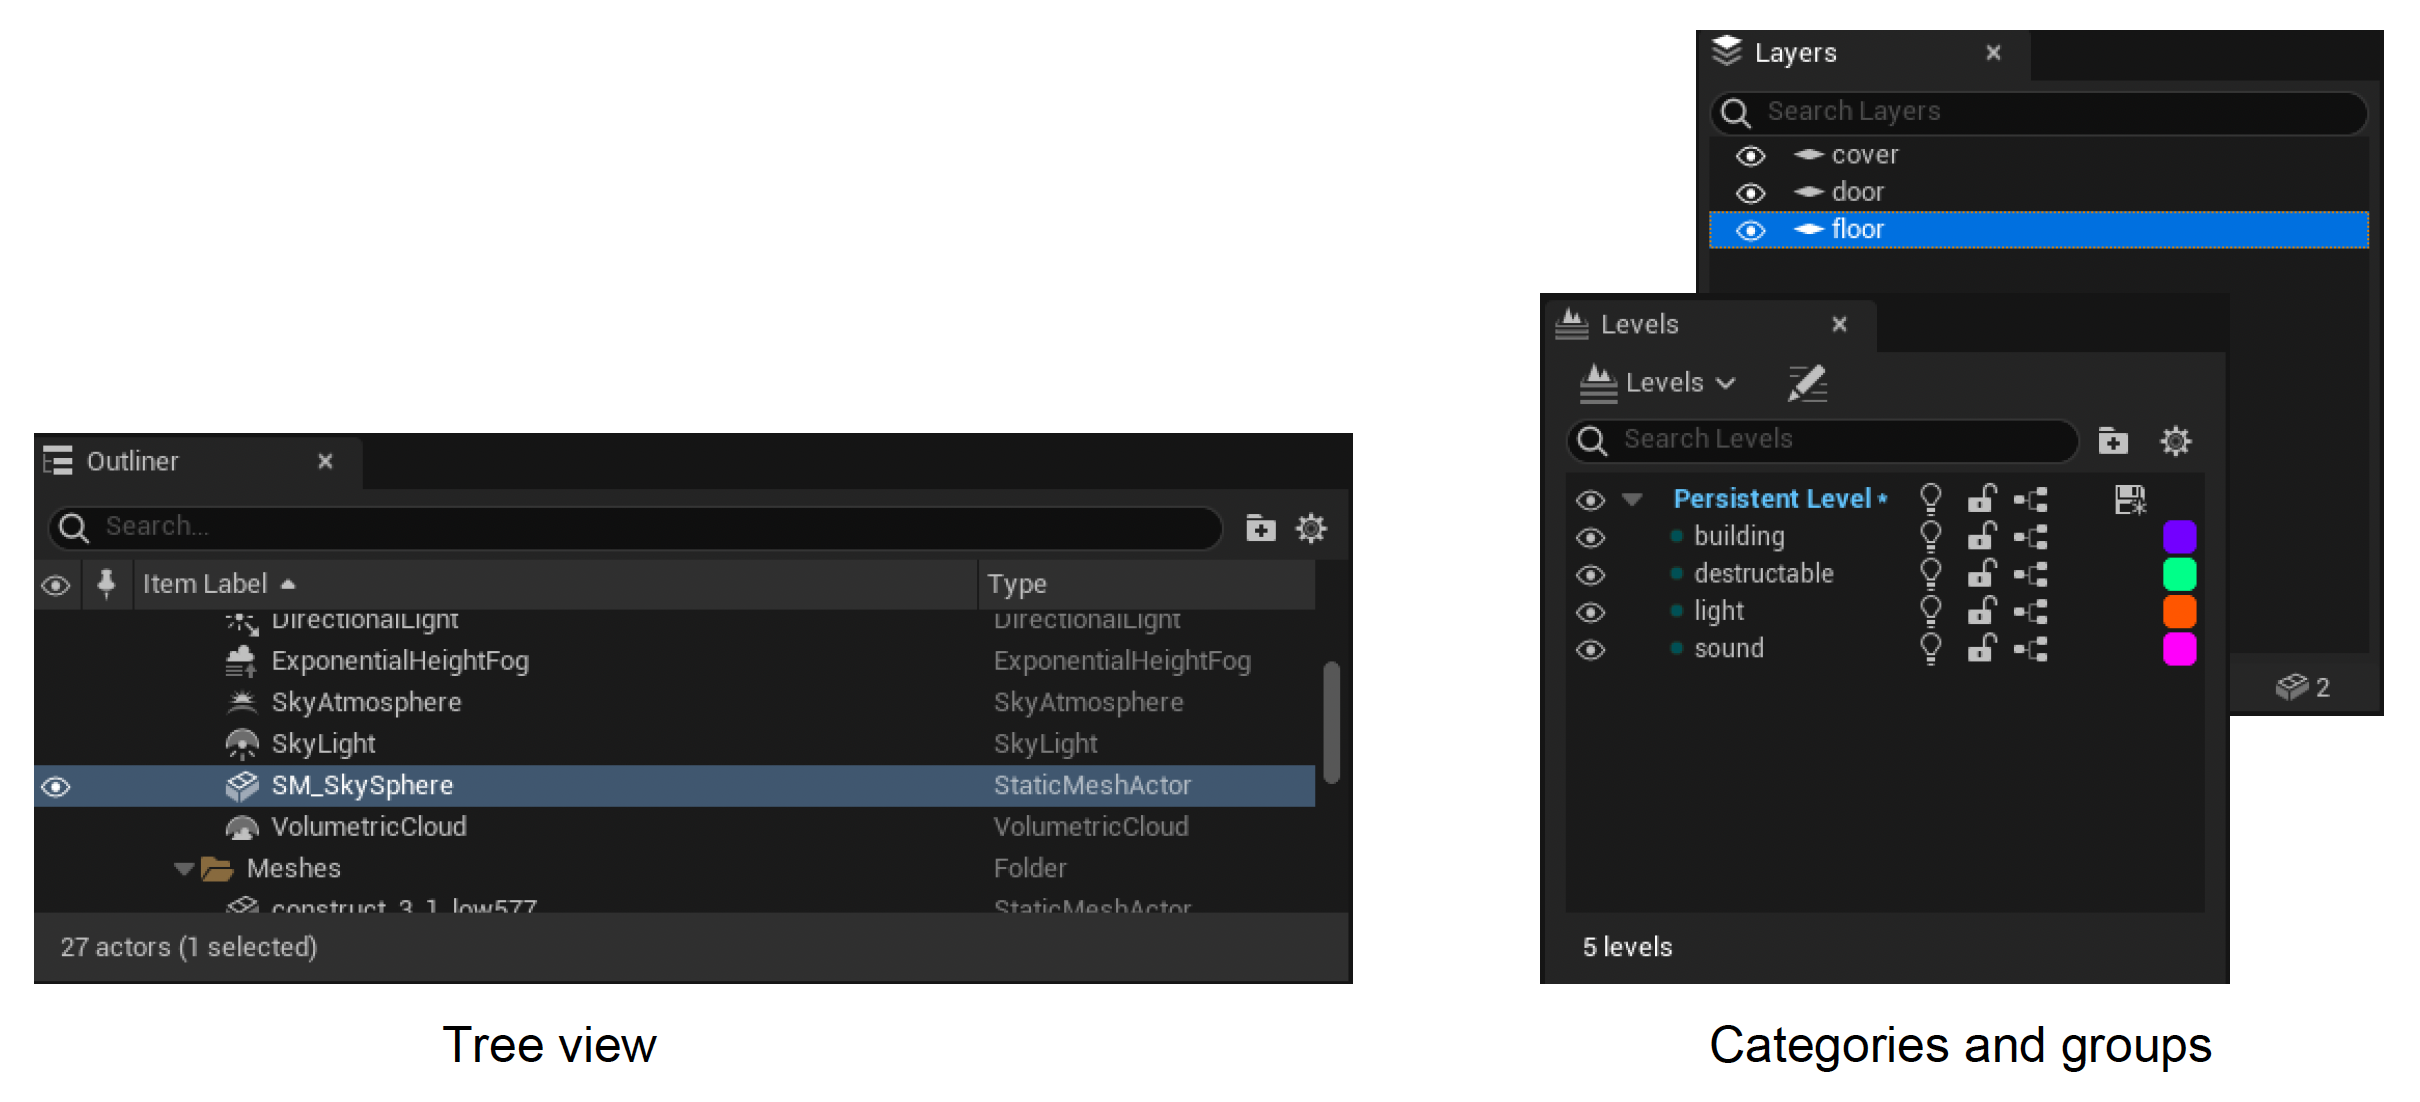Click the Outliner settings gear icon
This screenshot has width=2420, height=1102.
point(1311,527)
